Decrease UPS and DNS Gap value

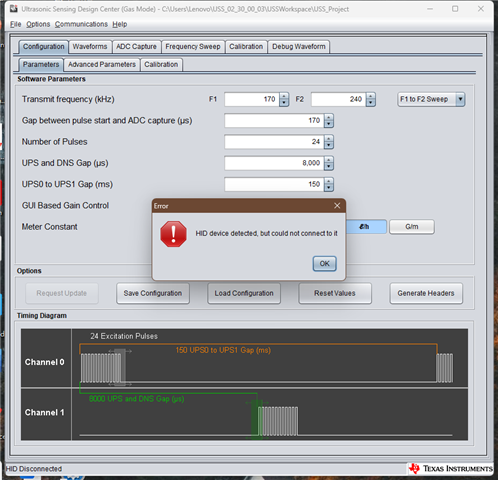point(329,166)
